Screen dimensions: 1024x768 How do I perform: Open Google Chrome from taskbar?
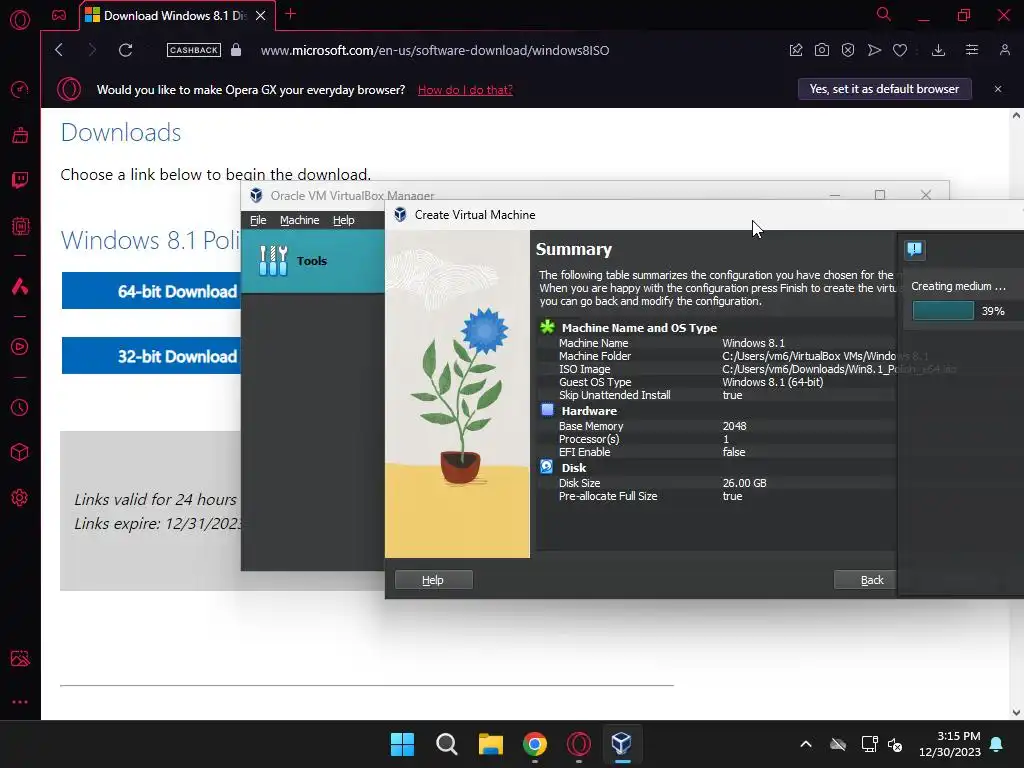point(535,744)
